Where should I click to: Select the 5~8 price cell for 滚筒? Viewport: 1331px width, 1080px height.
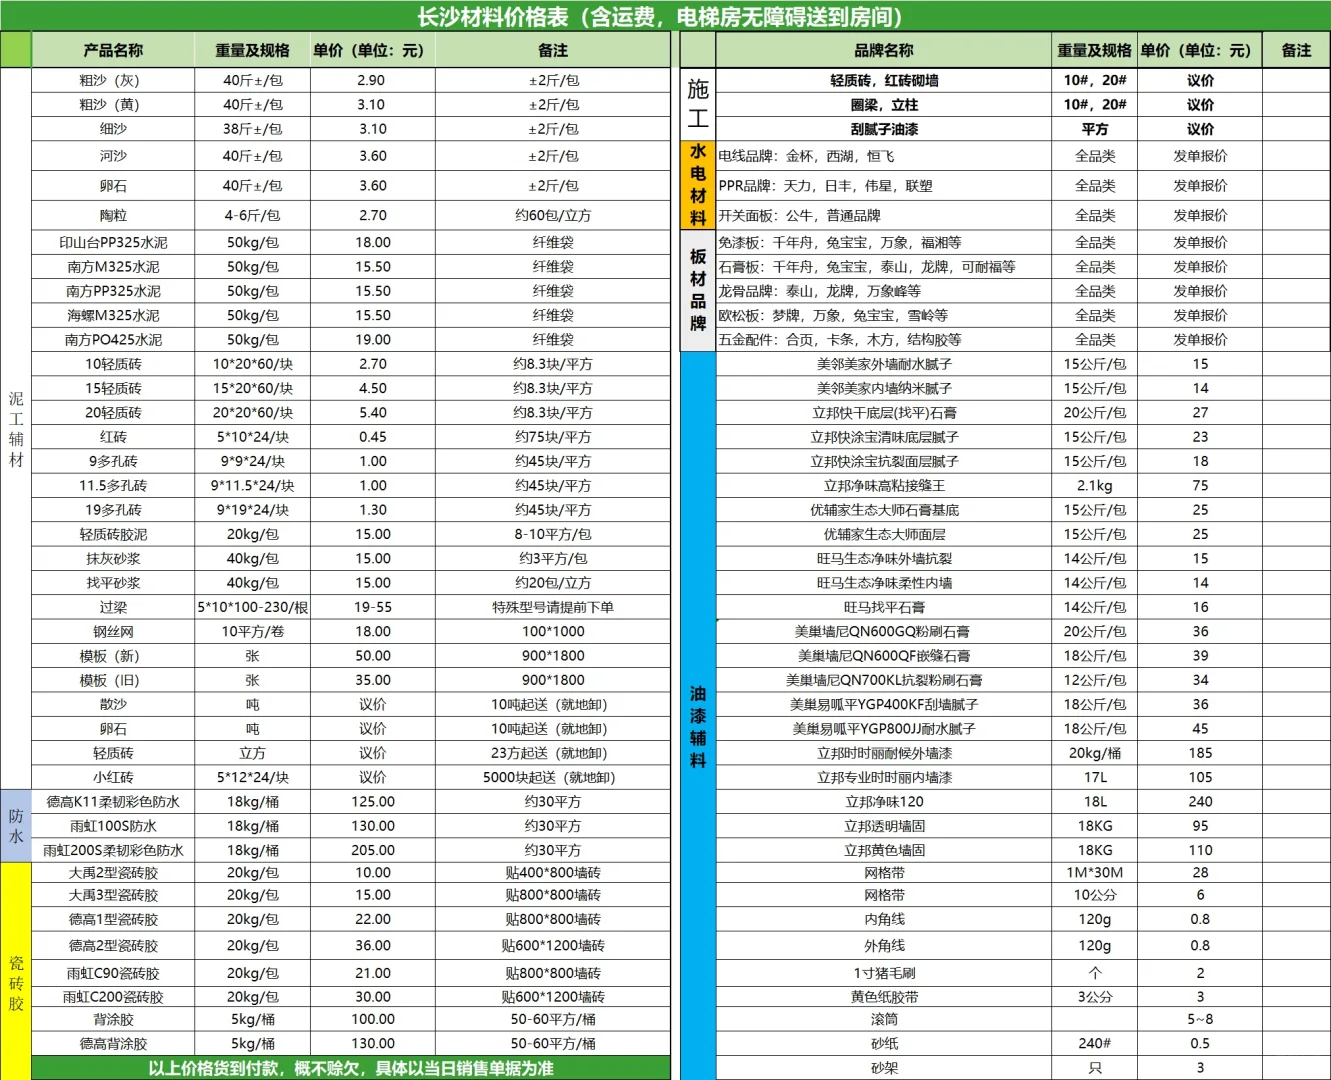tap(1200, 1019)
